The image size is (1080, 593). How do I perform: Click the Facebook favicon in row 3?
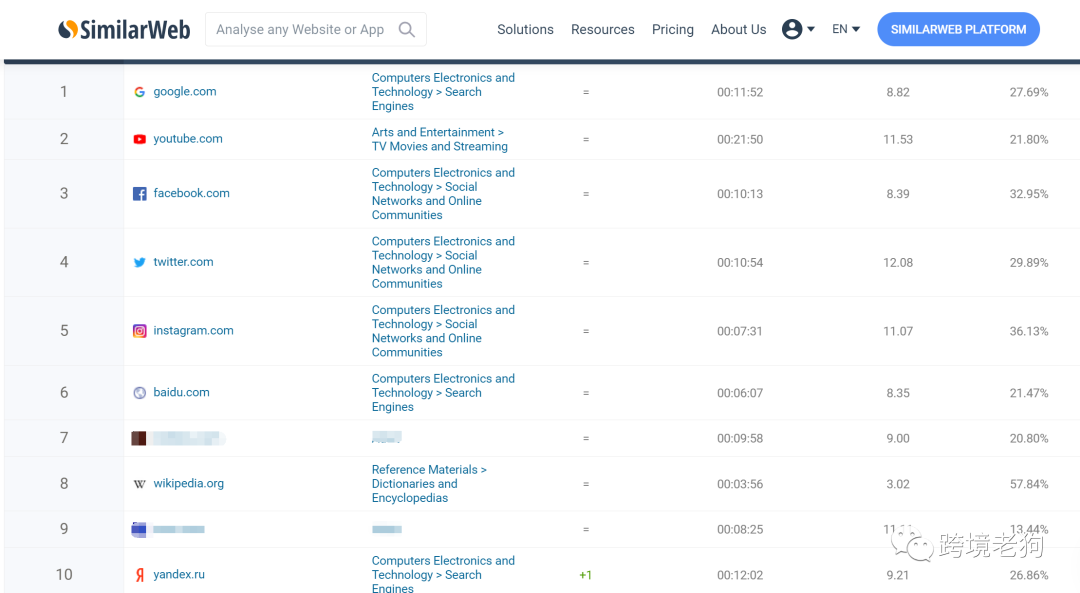click(x=139, y=194)
